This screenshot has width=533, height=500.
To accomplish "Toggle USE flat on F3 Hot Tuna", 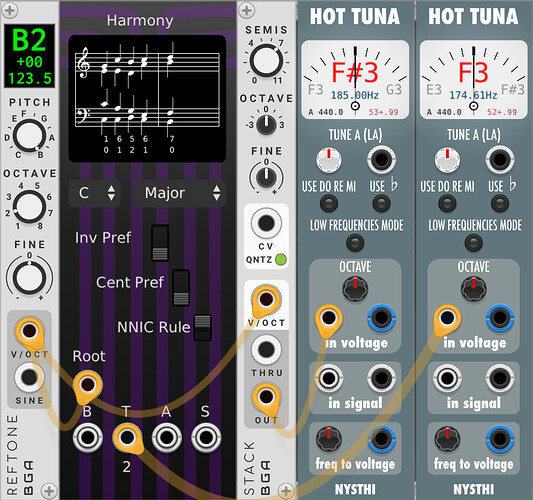I will point(500,204).
